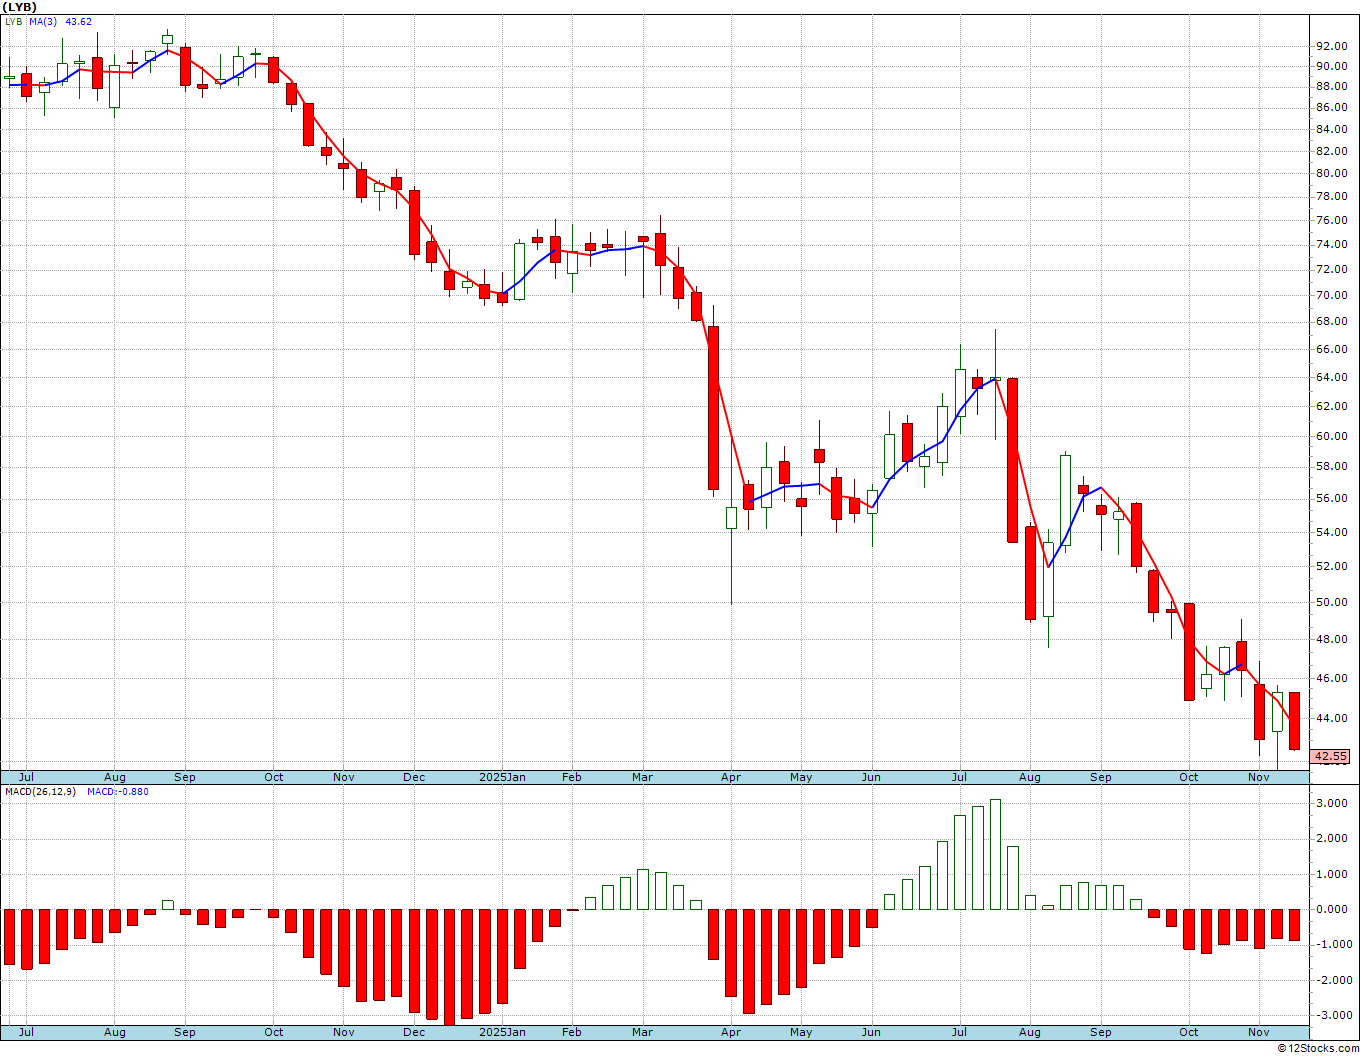Click the 56.00 price axis label

[x=1330, y=498]
